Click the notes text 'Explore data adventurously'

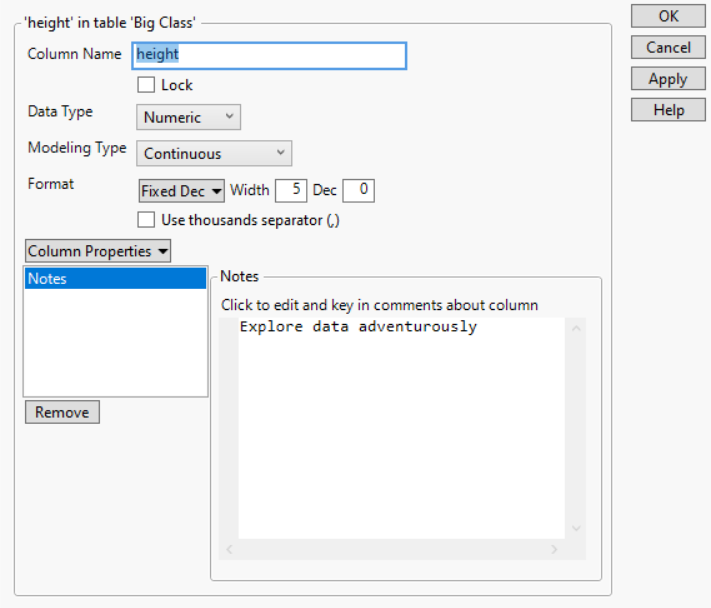coord(358,326)
